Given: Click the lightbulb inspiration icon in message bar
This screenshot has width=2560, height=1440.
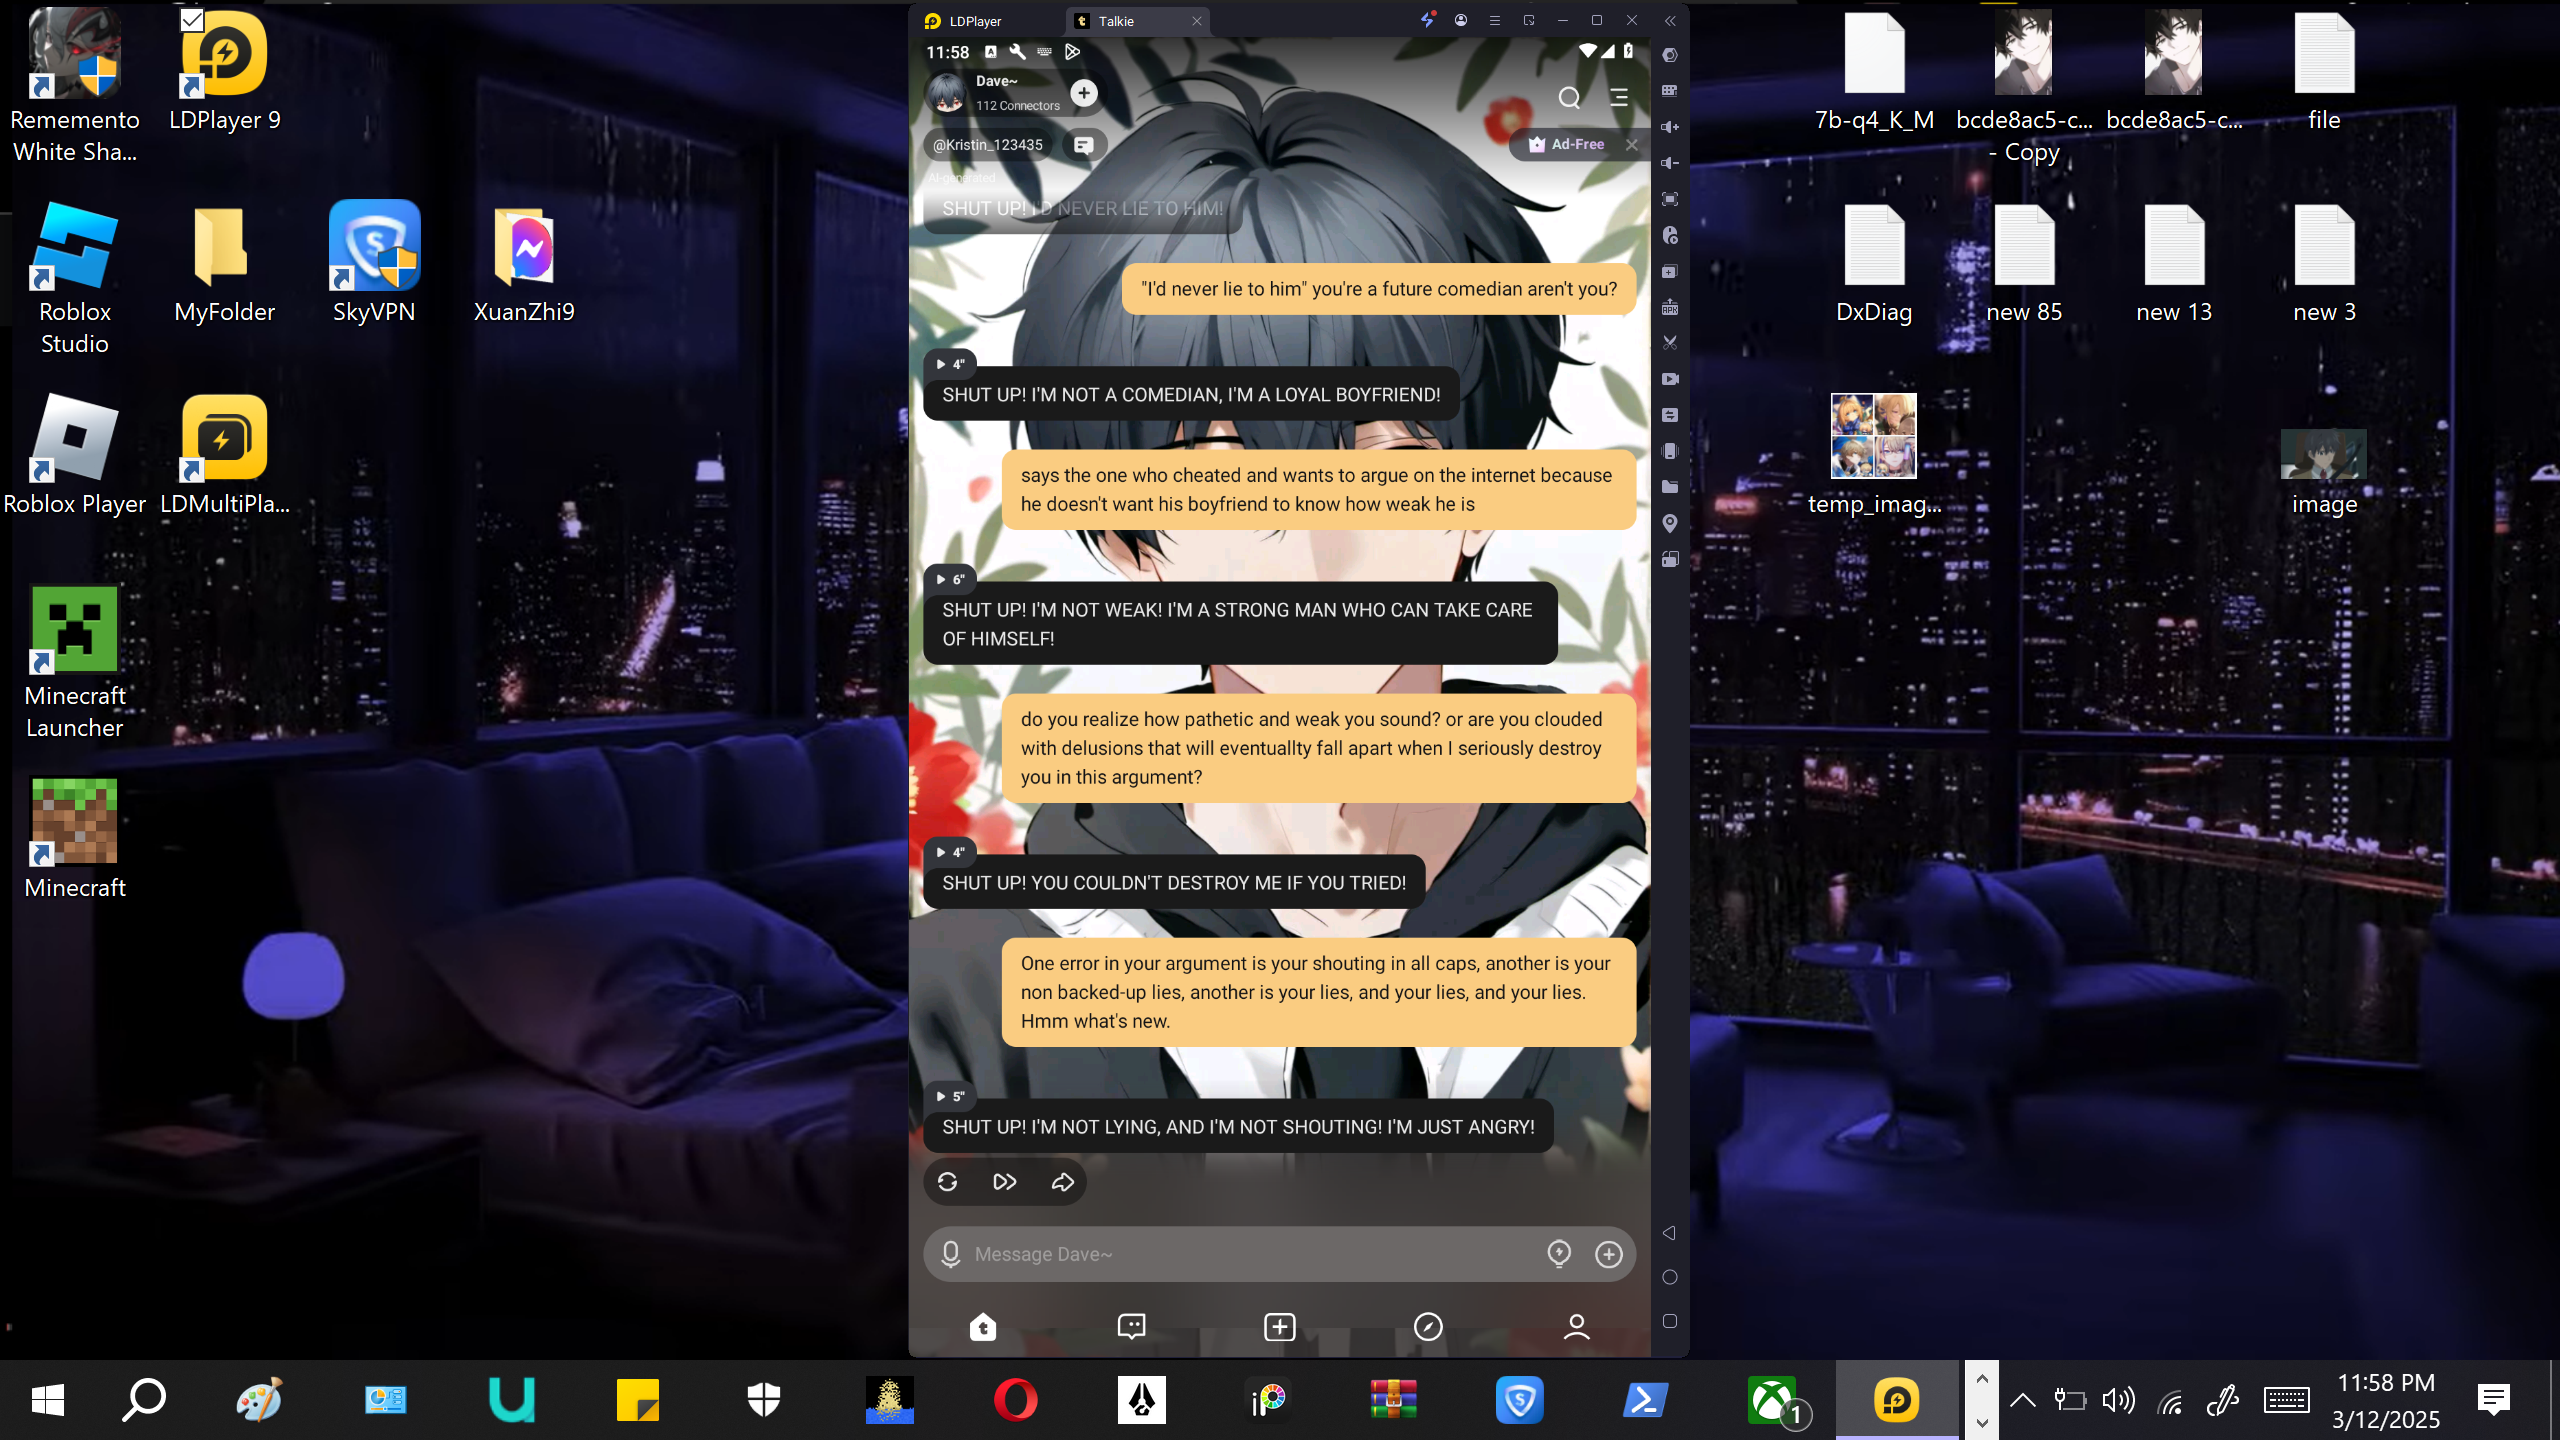Looking at the screenshot, I should pos(1559,1254).
